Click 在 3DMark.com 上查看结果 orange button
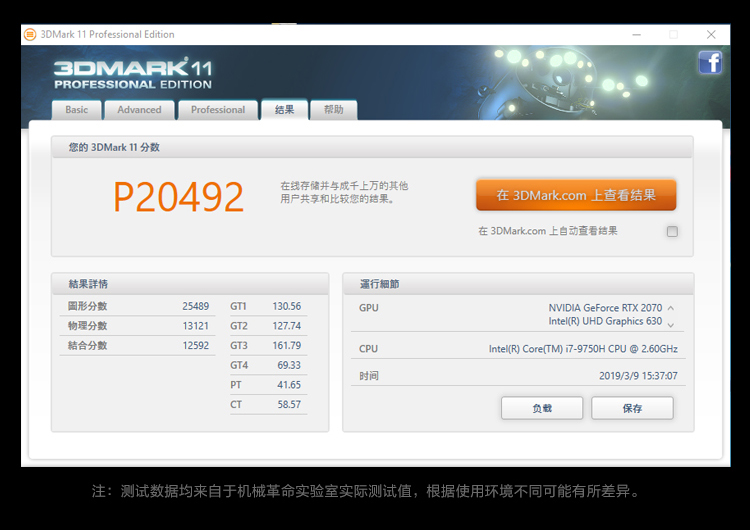This screenshot has width=750, height=530. [576, 195]
